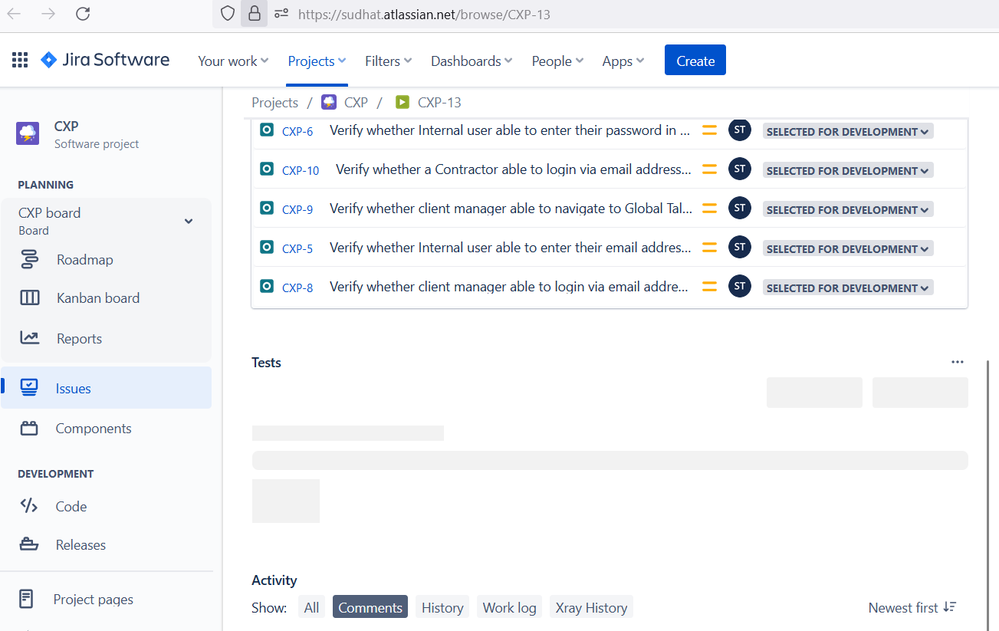Click the Create button
999x631 pixels.
[x=695, y=60]
